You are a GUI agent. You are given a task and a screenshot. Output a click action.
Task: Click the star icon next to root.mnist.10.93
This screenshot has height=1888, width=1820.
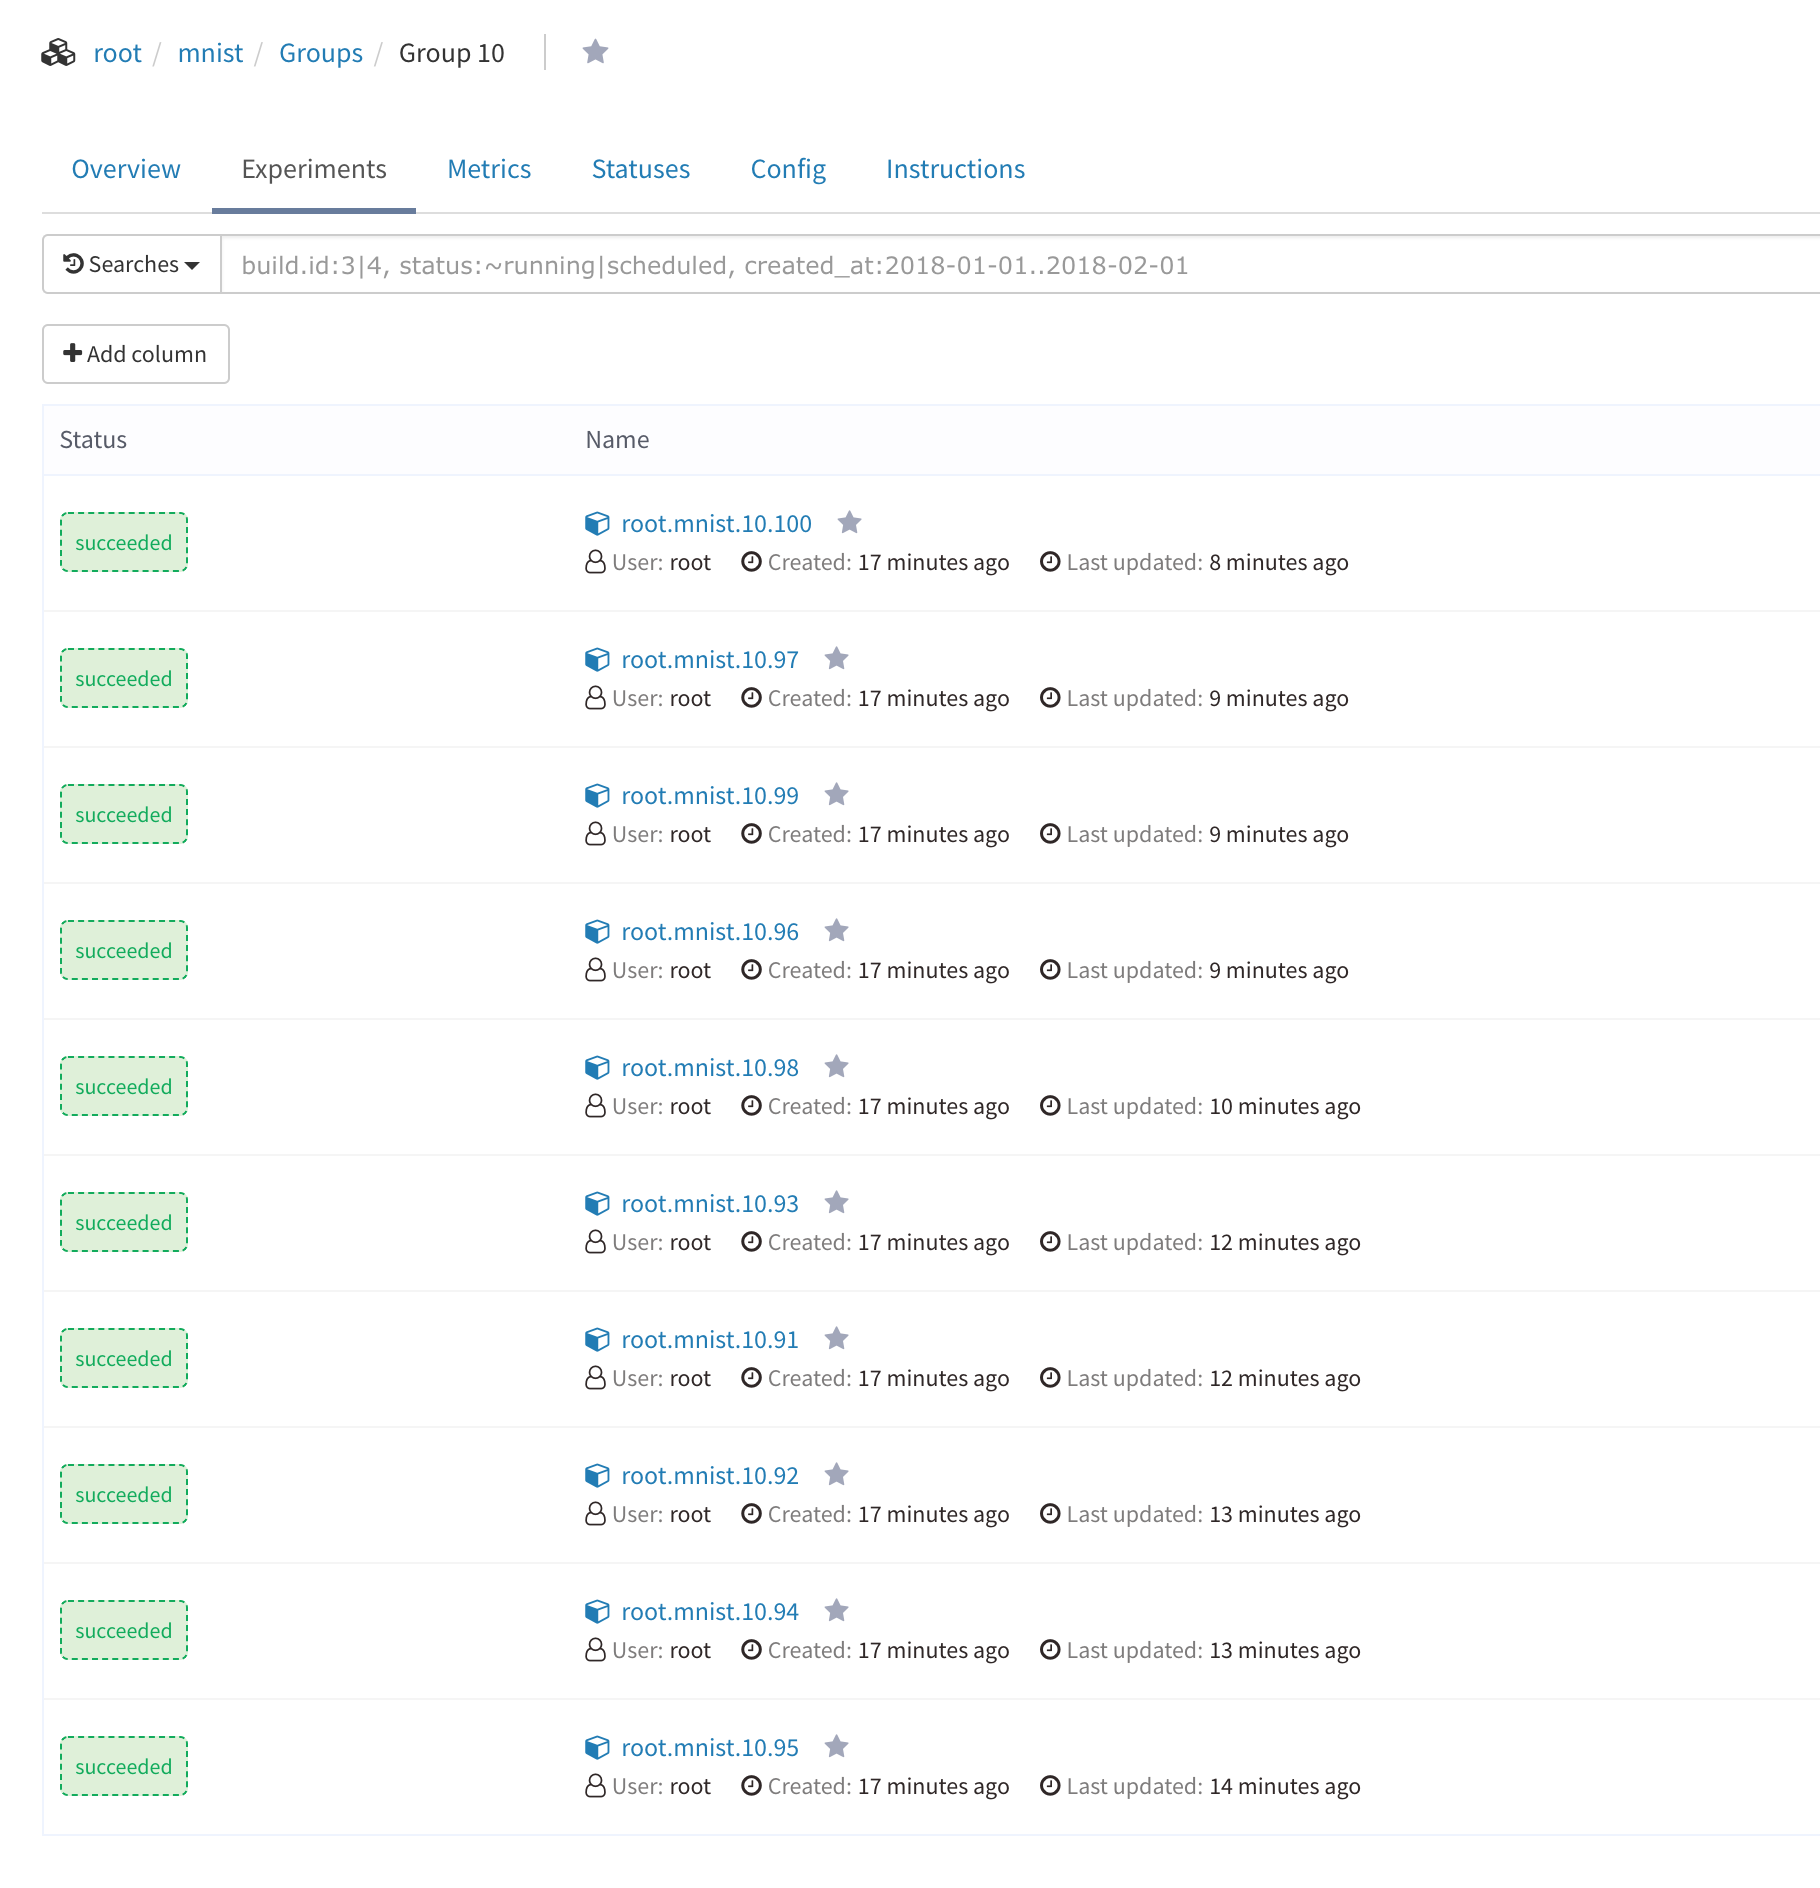pyautogui.click(x=836, y=1203)
